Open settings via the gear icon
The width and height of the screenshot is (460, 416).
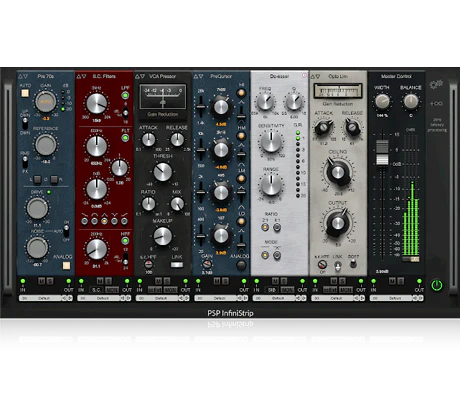pyautogui.click(x=436, y=84)
